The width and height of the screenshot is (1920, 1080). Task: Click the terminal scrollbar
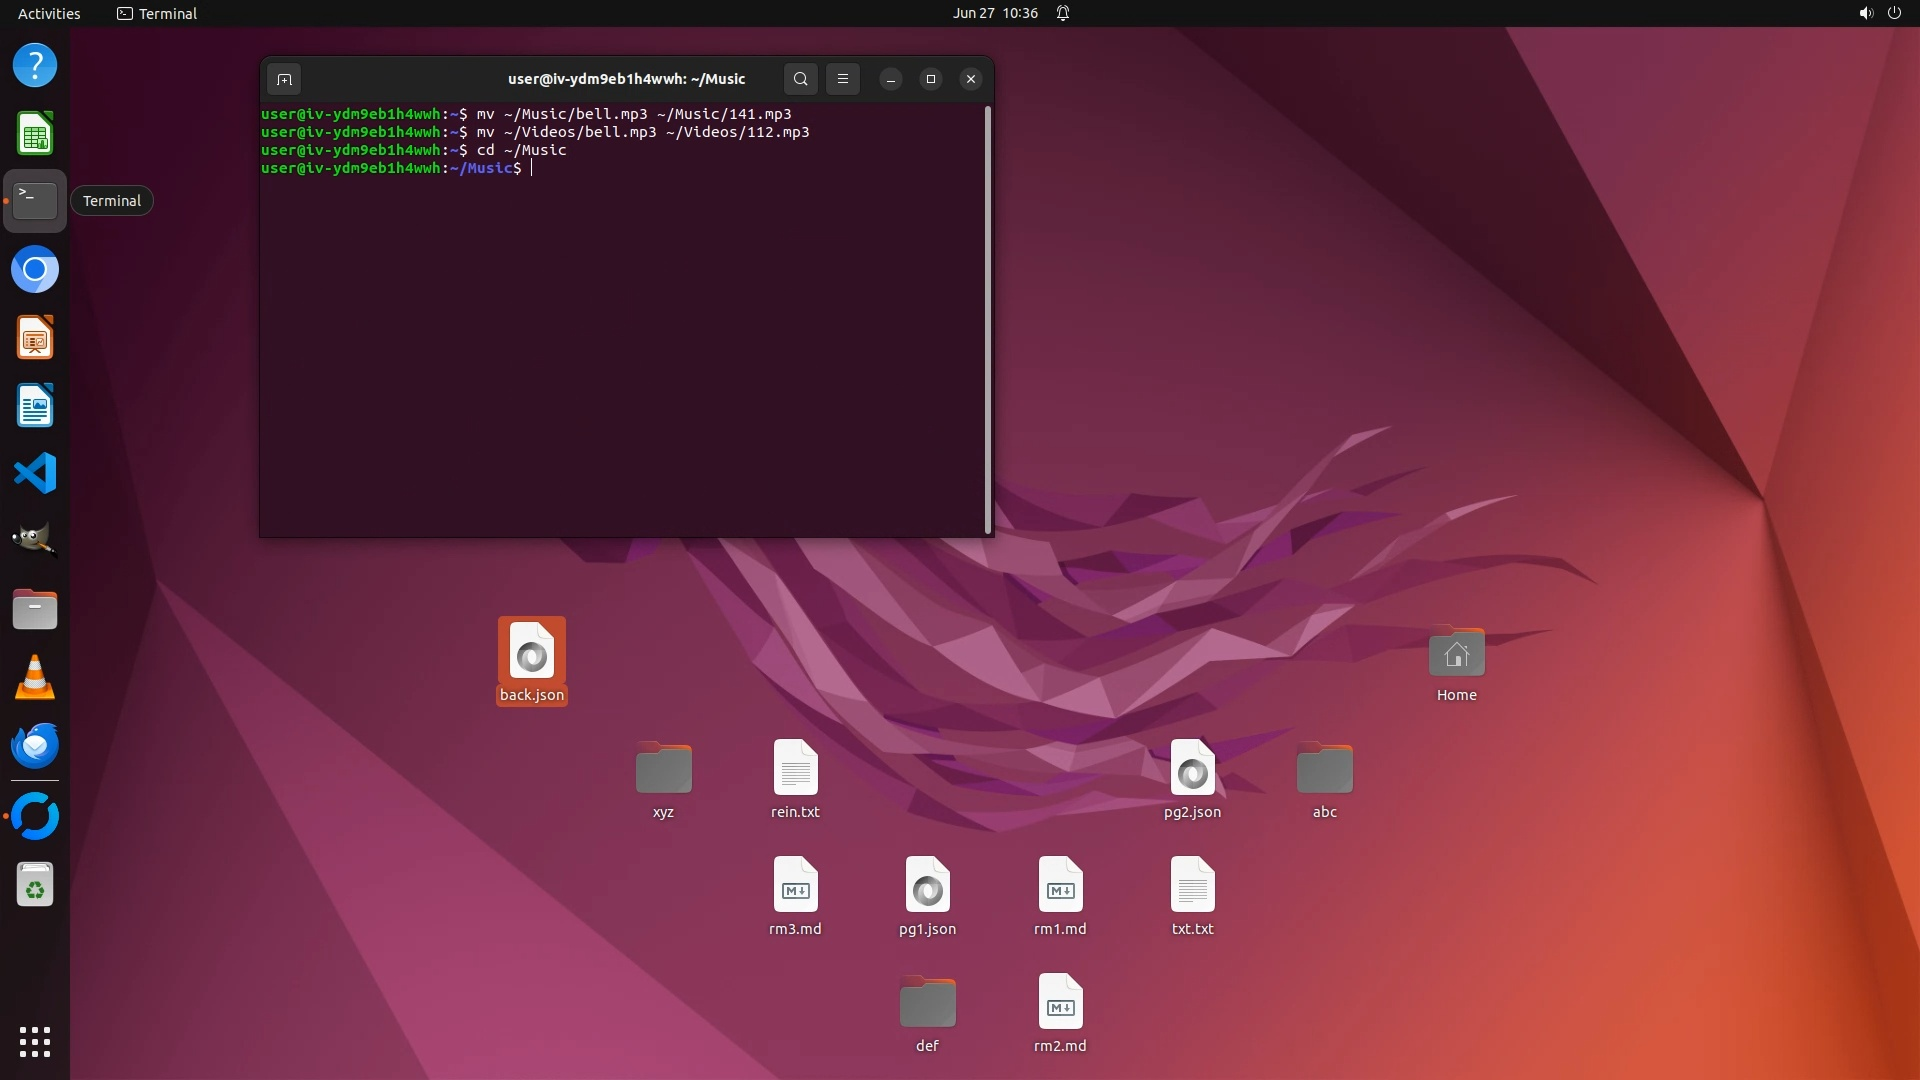tap(988, 320)
